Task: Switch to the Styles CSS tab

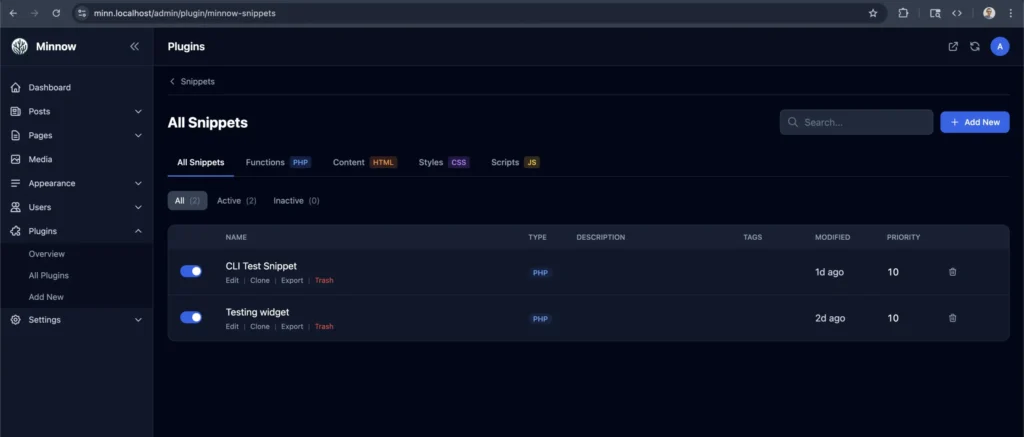Action: point(443,162)
